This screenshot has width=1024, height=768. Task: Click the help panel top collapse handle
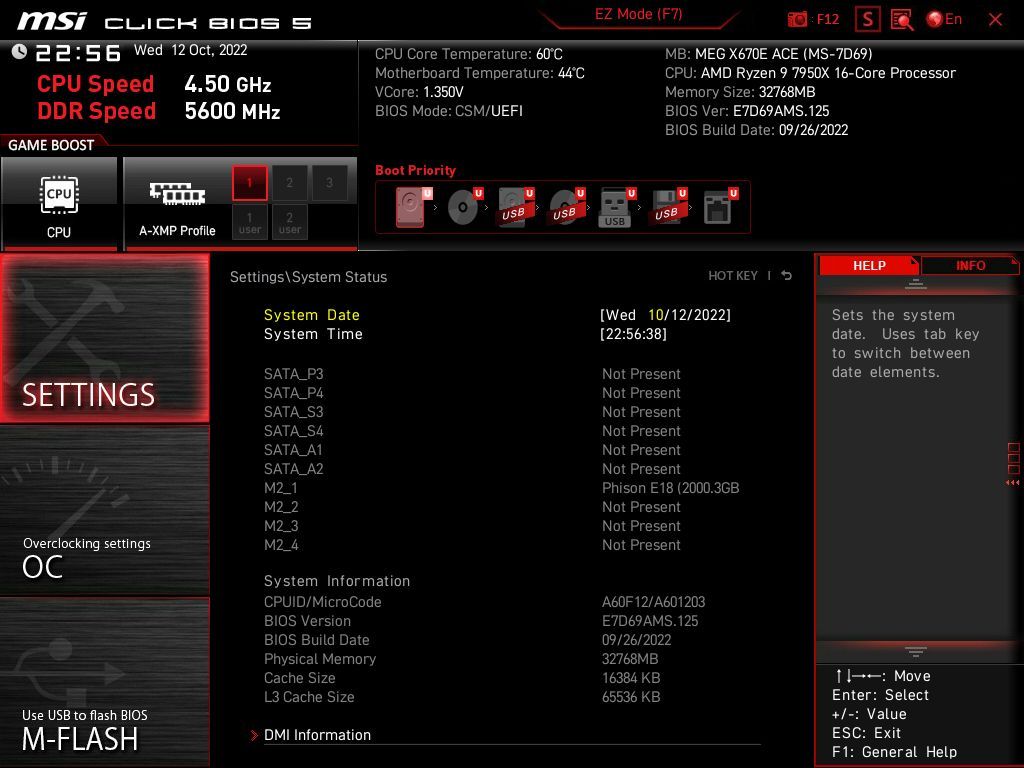click(x=916, y=284)
